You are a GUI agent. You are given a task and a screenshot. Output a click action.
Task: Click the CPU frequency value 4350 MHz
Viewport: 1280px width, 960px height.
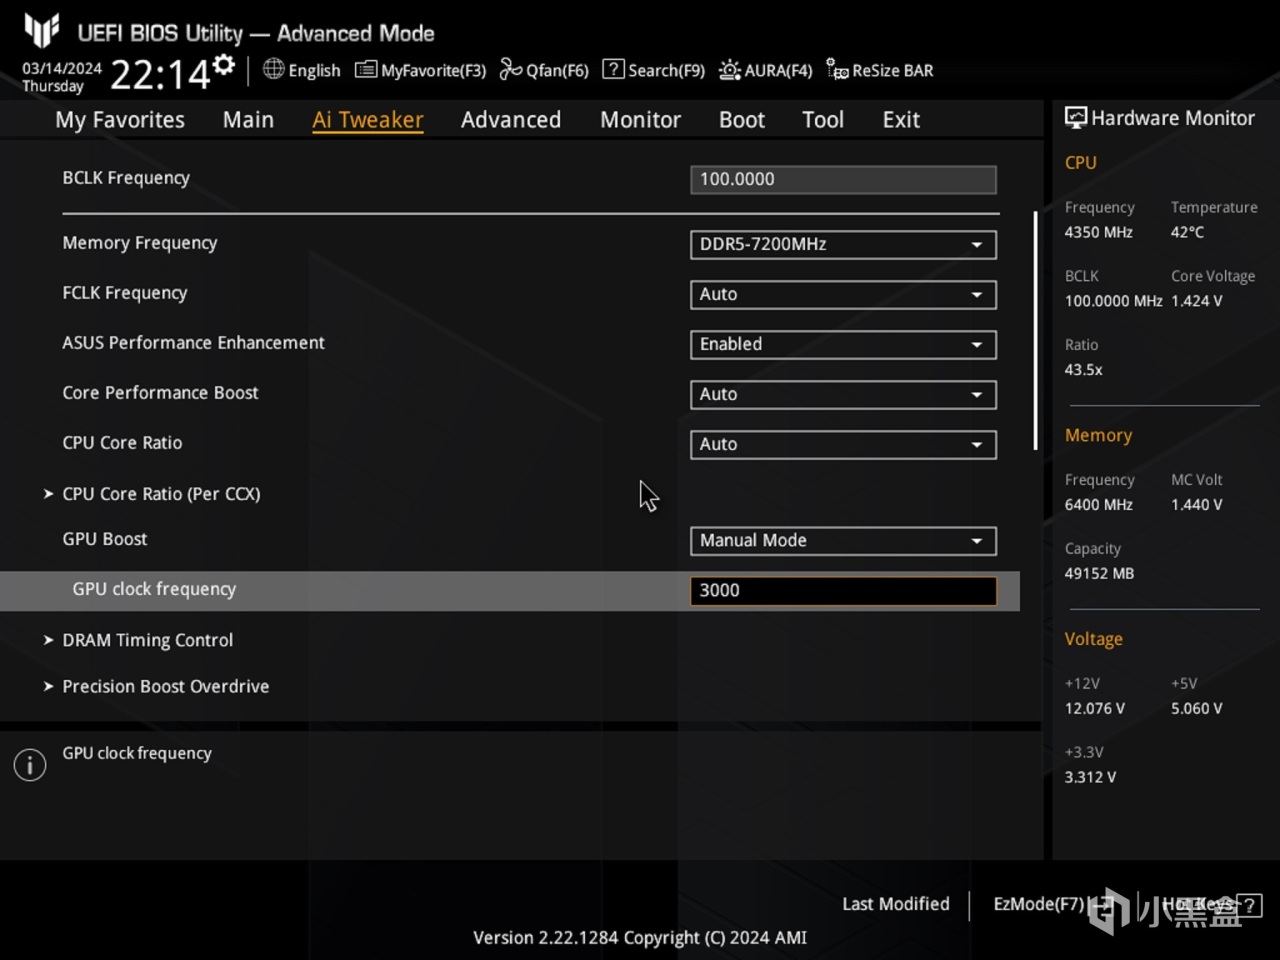point(1099,232)
